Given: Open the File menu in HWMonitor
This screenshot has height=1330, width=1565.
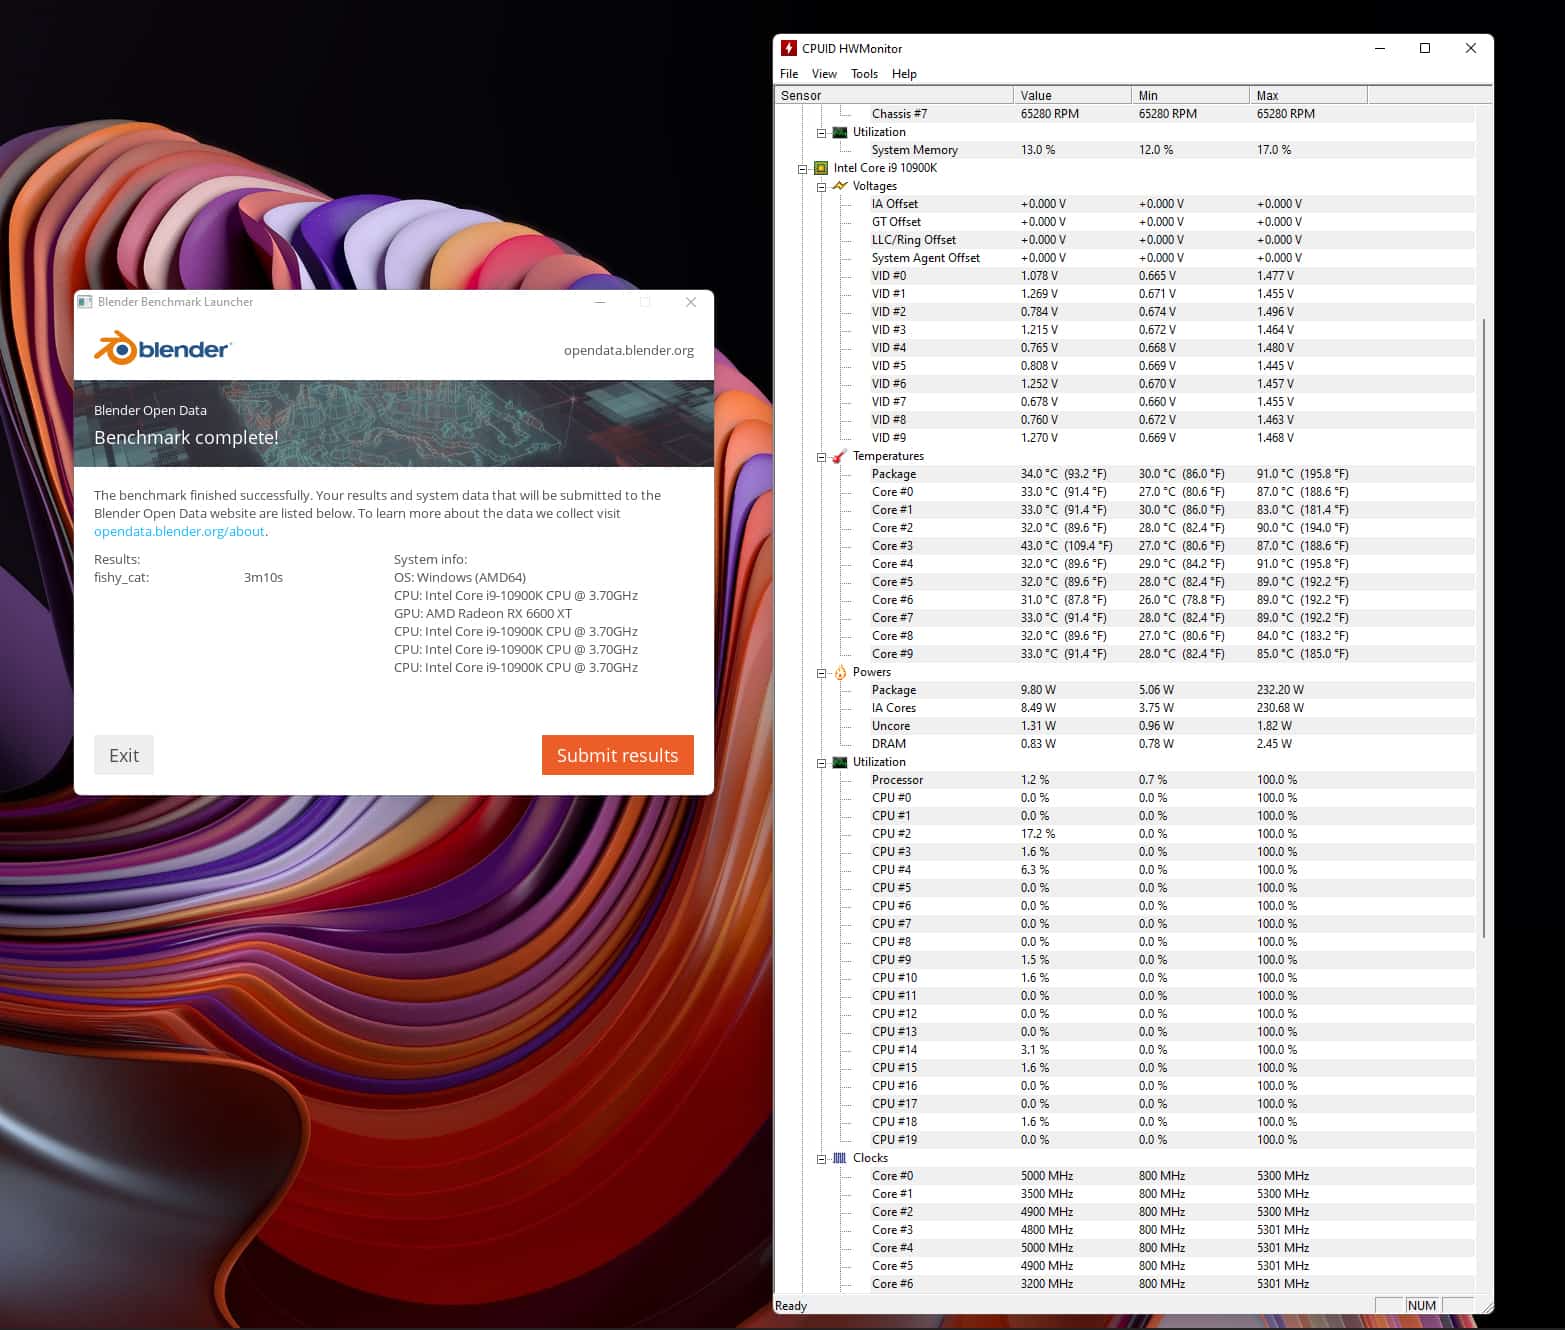Looking at the screenshot, I should pos(789,74).
